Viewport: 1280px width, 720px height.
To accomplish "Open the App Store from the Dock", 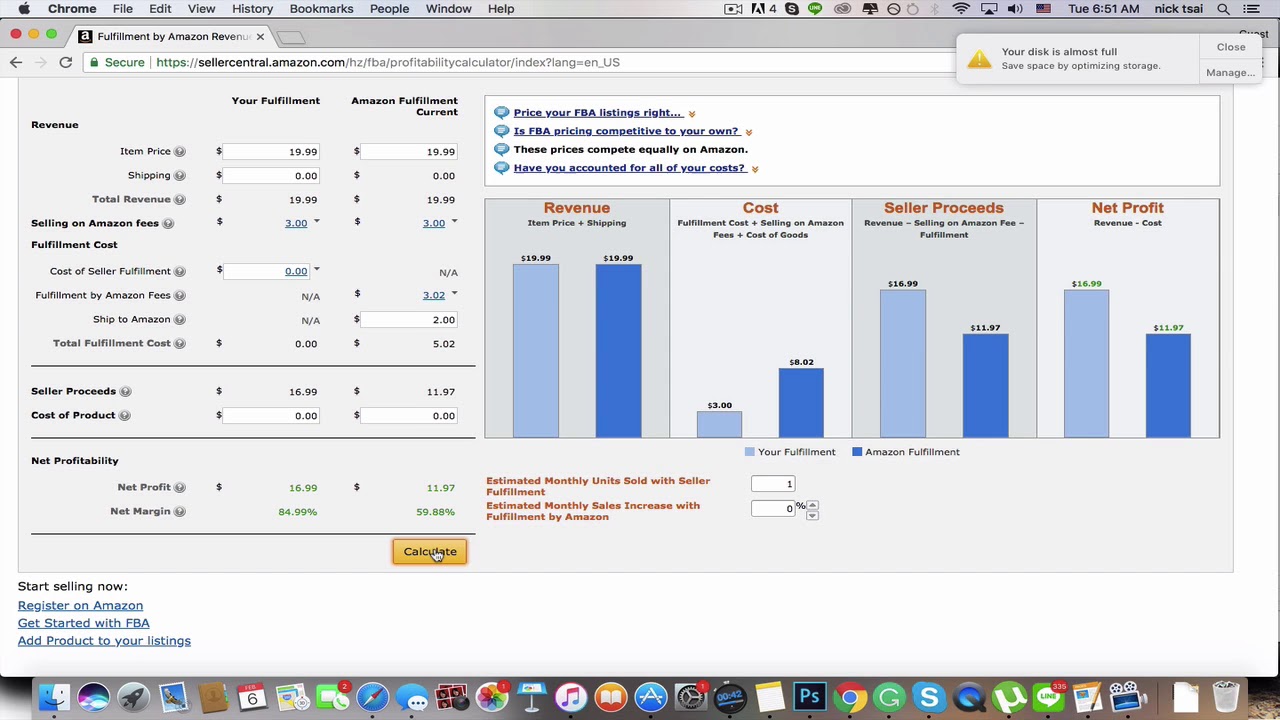I will 650,696.
